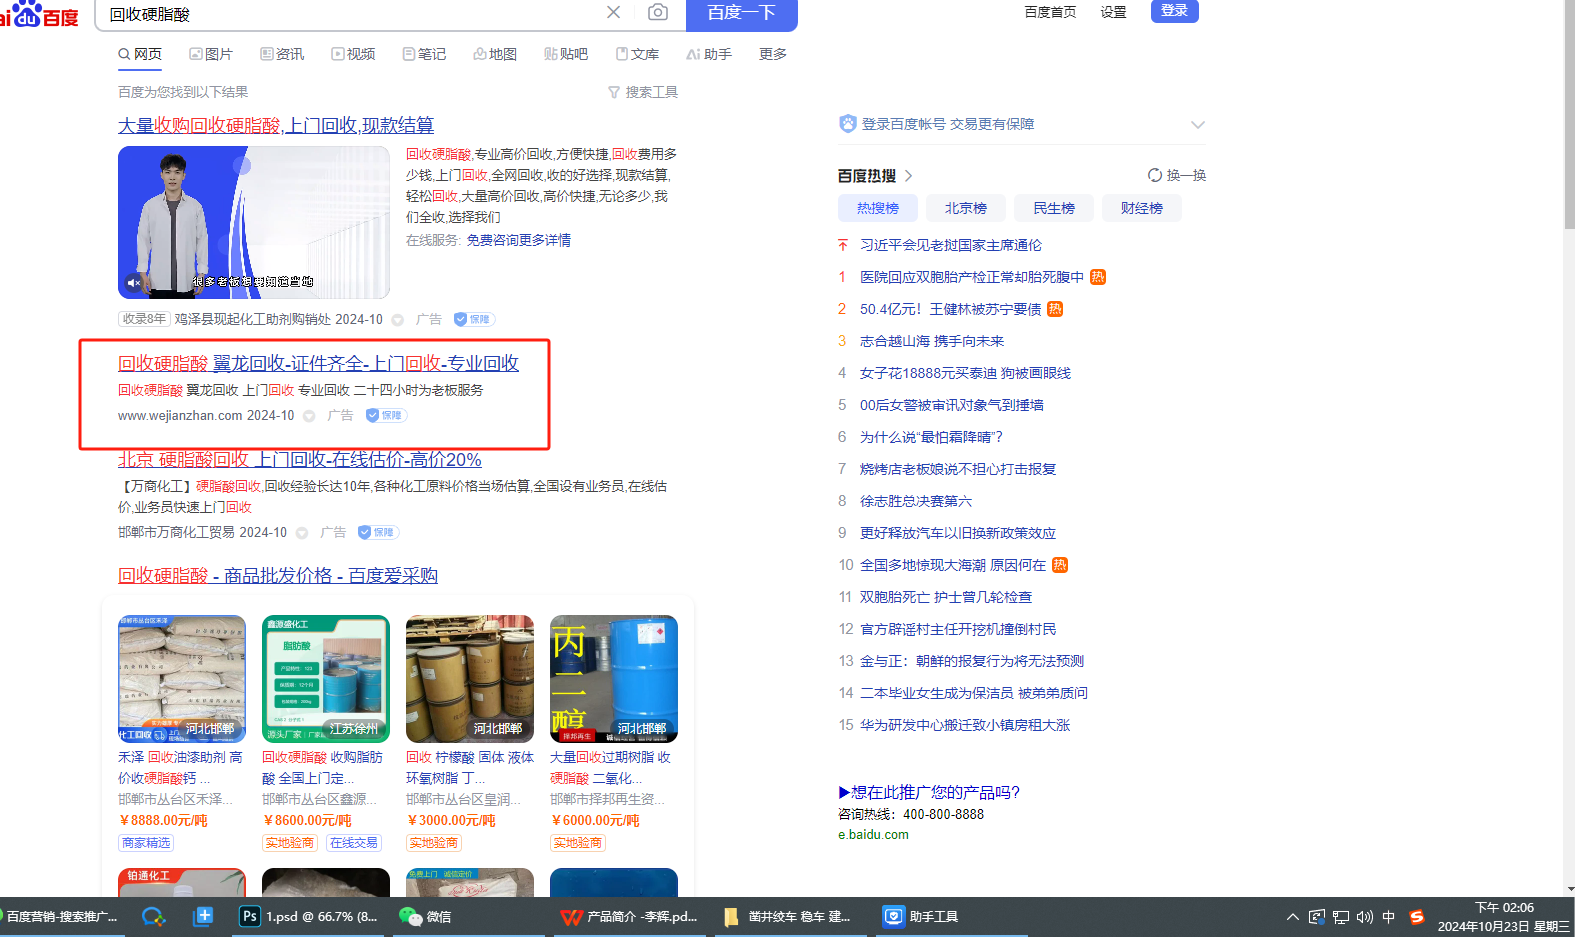The width and height of the screenshot is (1575, 937).
Task: Open Photoshop 1.psd in taskbar
Action: tap(308, 916)
